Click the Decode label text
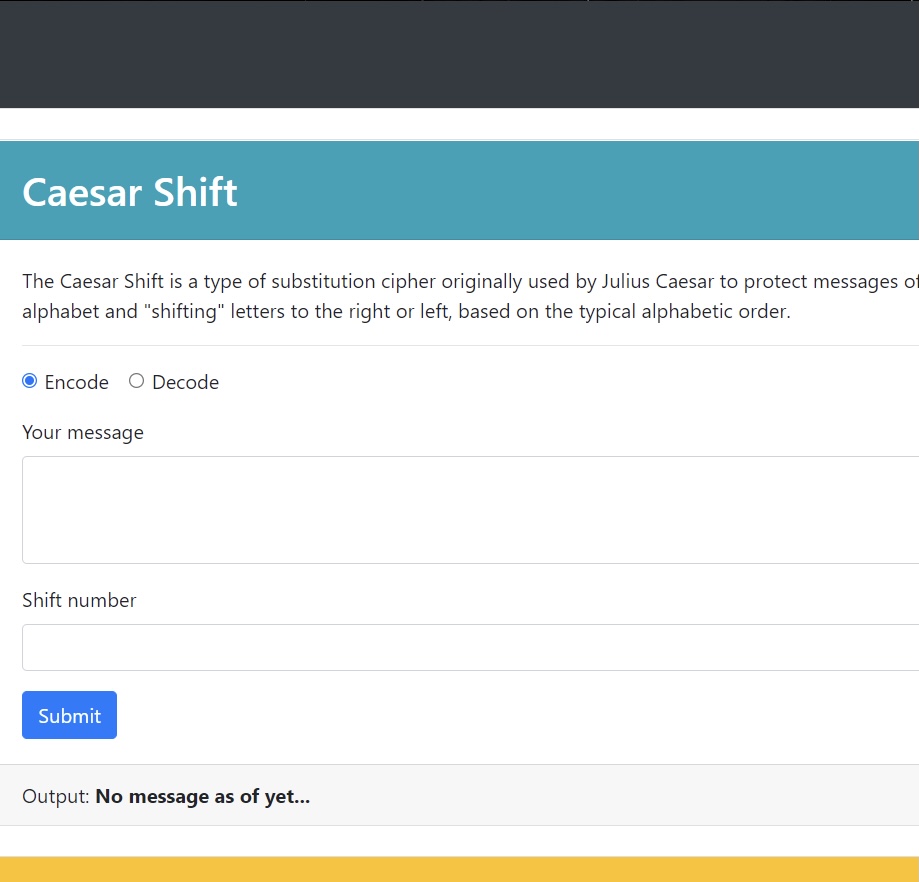The width and height of the screenshot is (919, 882). coord(185,382)
